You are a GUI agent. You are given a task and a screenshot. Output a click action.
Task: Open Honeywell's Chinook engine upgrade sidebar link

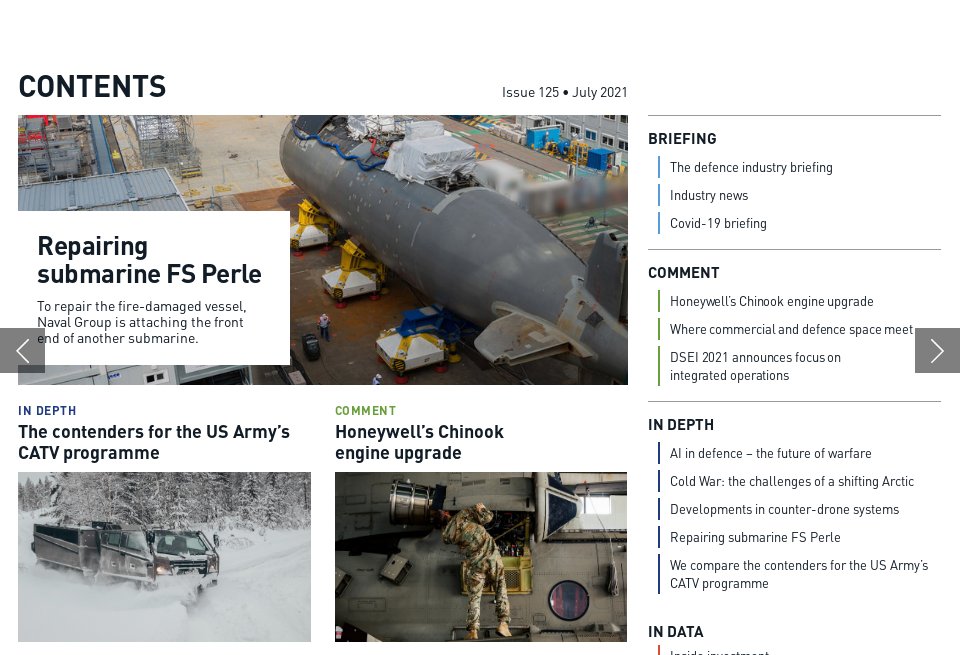pyautogui.click(x=771, y=301)
